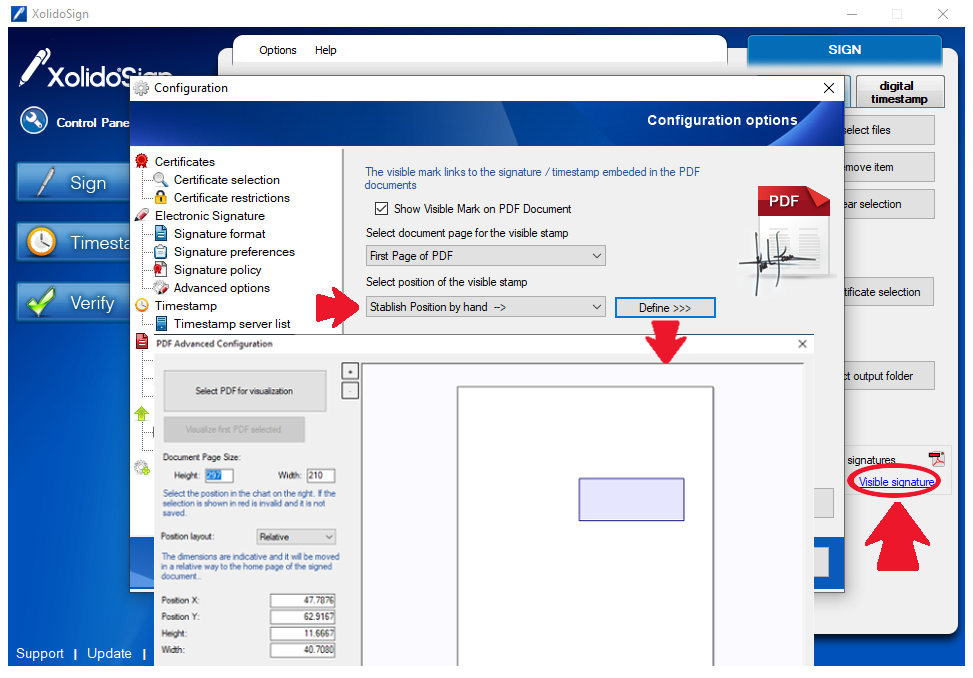Click Timestamp server list icon

coord(161,323)
